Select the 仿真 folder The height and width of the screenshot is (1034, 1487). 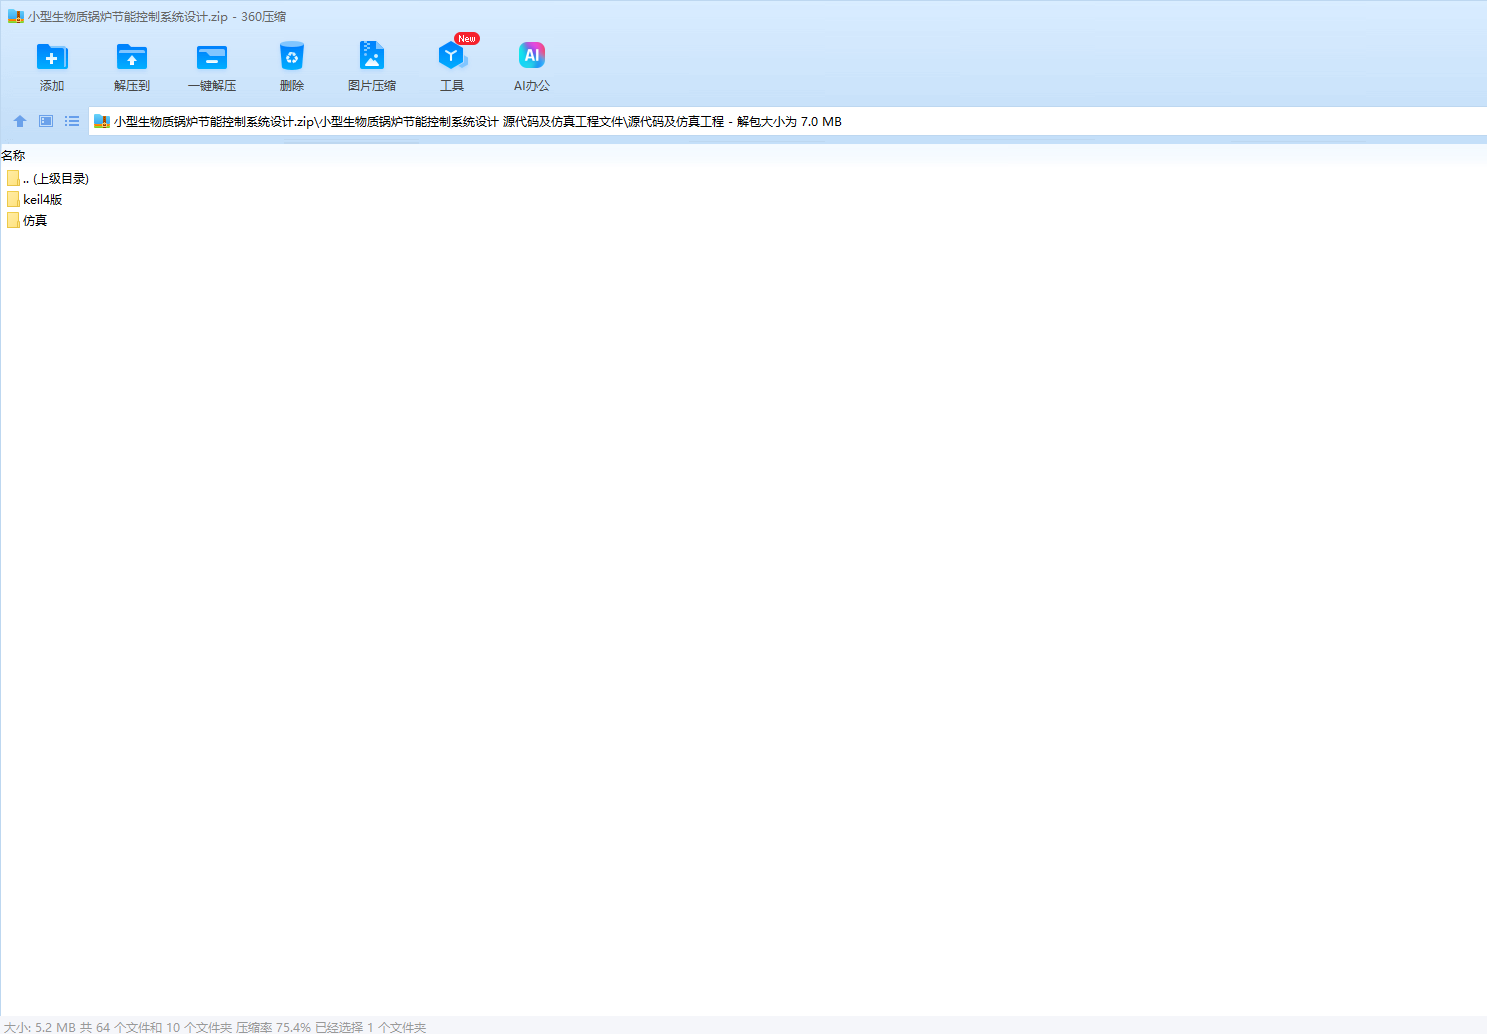[x=35, y=221]
